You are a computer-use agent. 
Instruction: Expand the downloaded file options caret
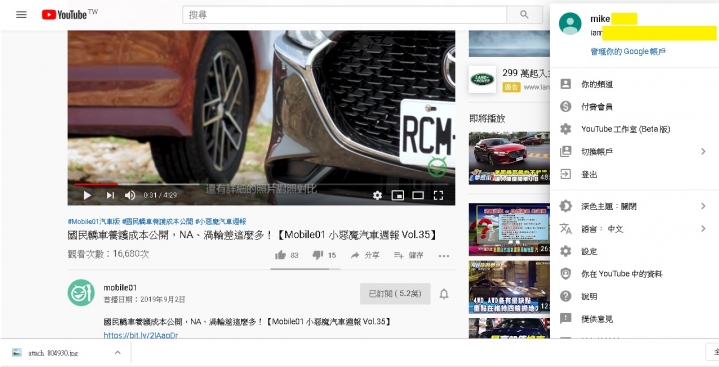pos(117,353)
